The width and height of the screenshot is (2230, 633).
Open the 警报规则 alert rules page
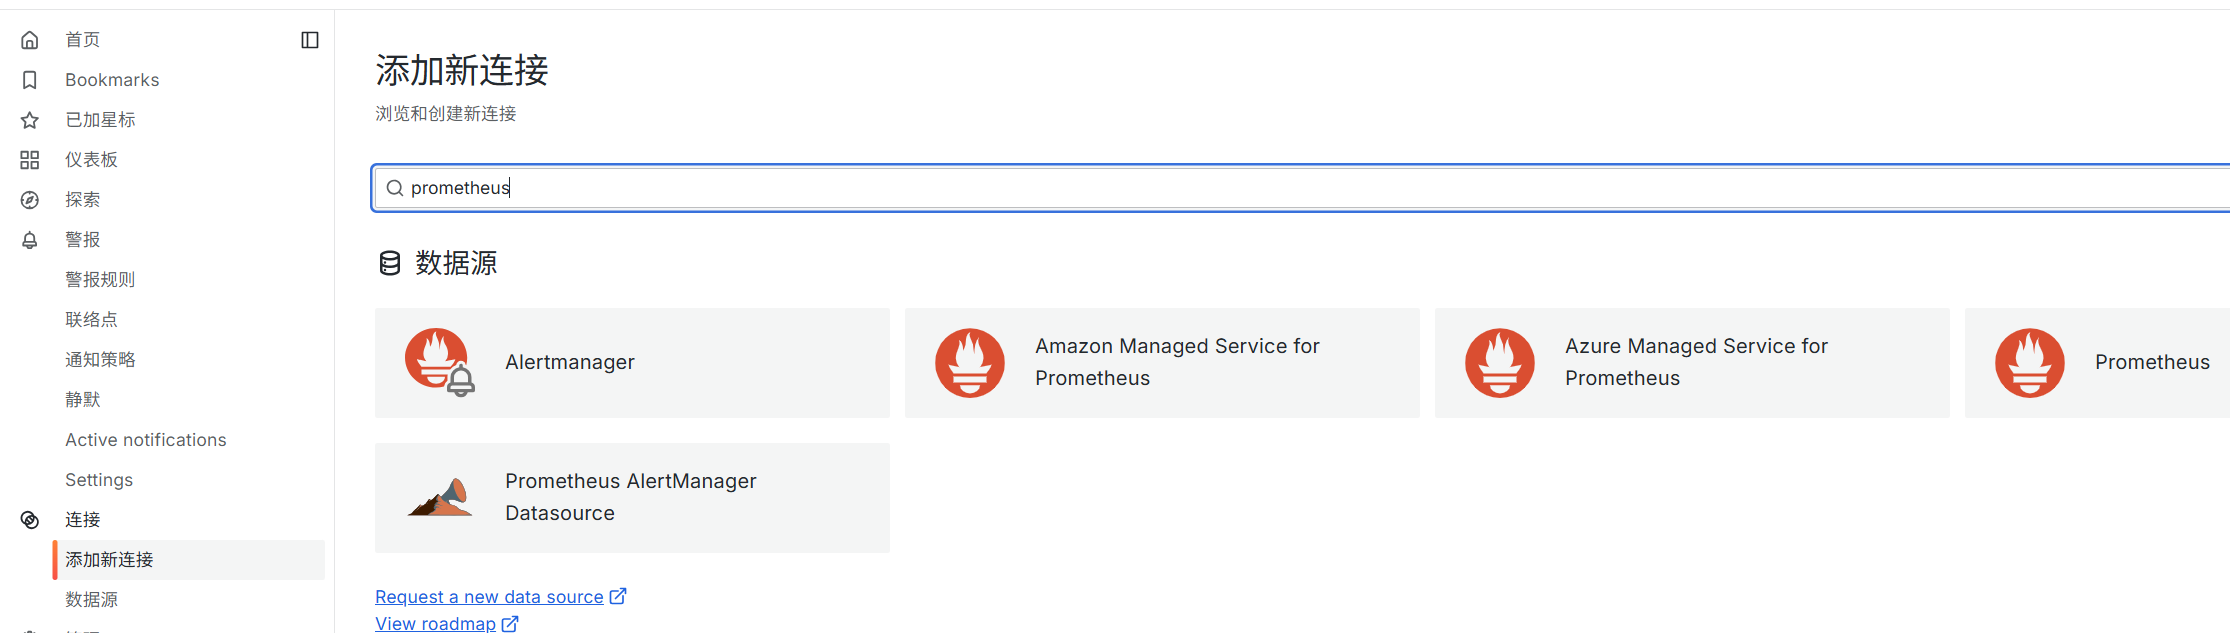tap(100, 280)
